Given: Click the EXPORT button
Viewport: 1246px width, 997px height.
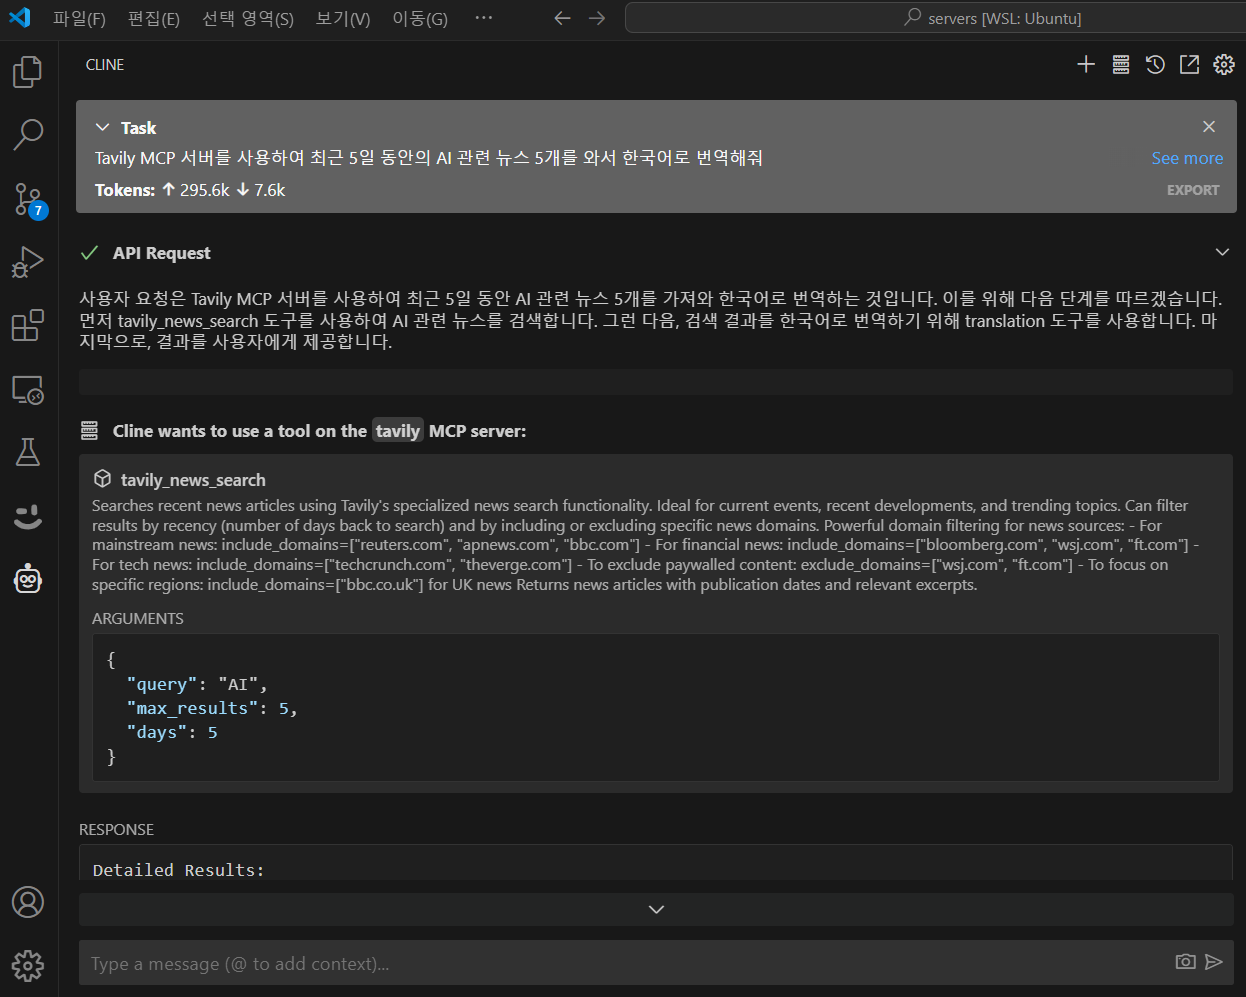Looking at the screenshot, I should coord(1193,190).
